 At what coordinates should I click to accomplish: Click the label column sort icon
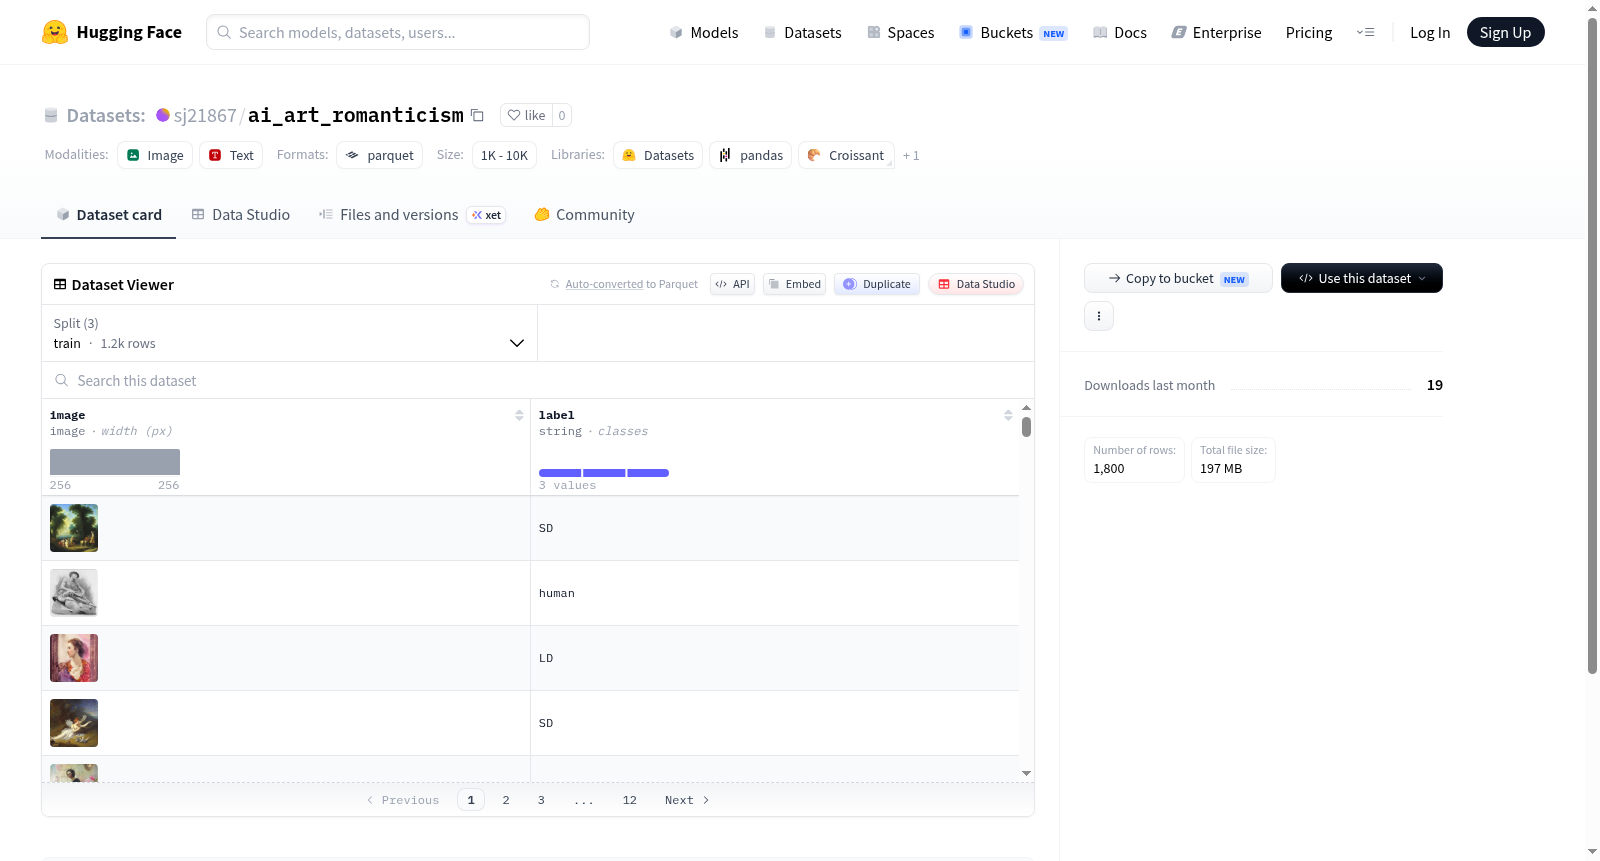pos(1008,415)
